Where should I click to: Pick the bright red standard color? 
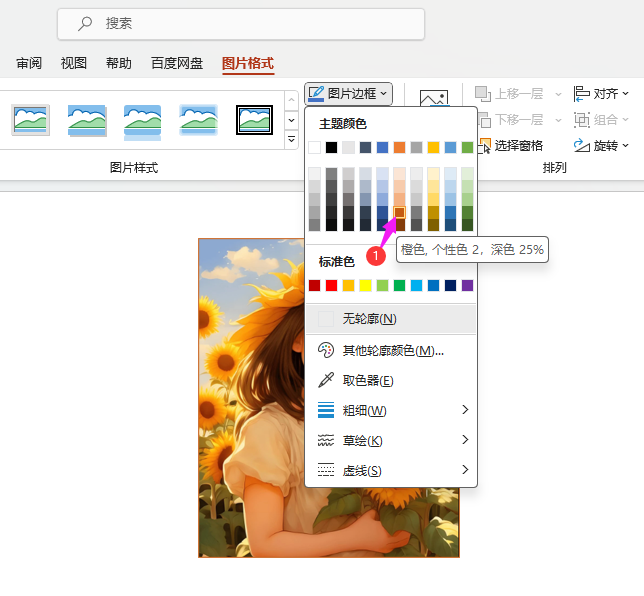pyautogui.click(x=331, y=285)
